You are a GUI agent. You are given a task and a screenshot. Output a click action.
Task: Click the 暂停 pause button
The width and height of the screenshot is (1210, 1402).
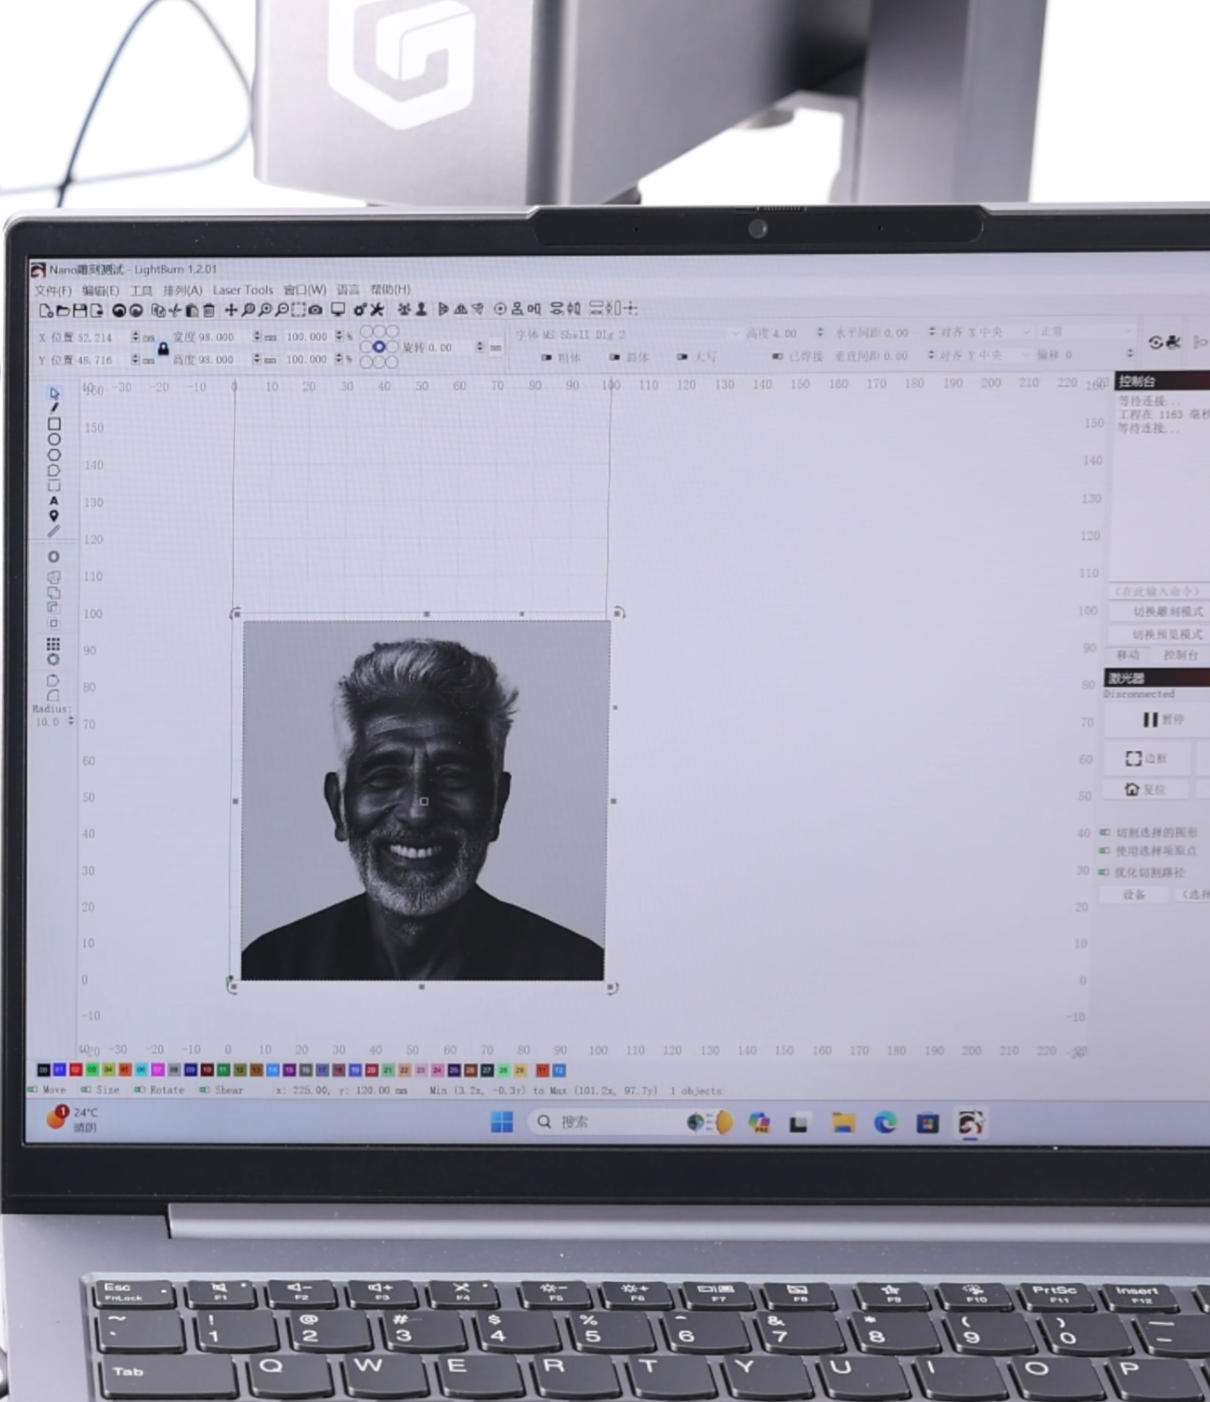coord(1162,720)
